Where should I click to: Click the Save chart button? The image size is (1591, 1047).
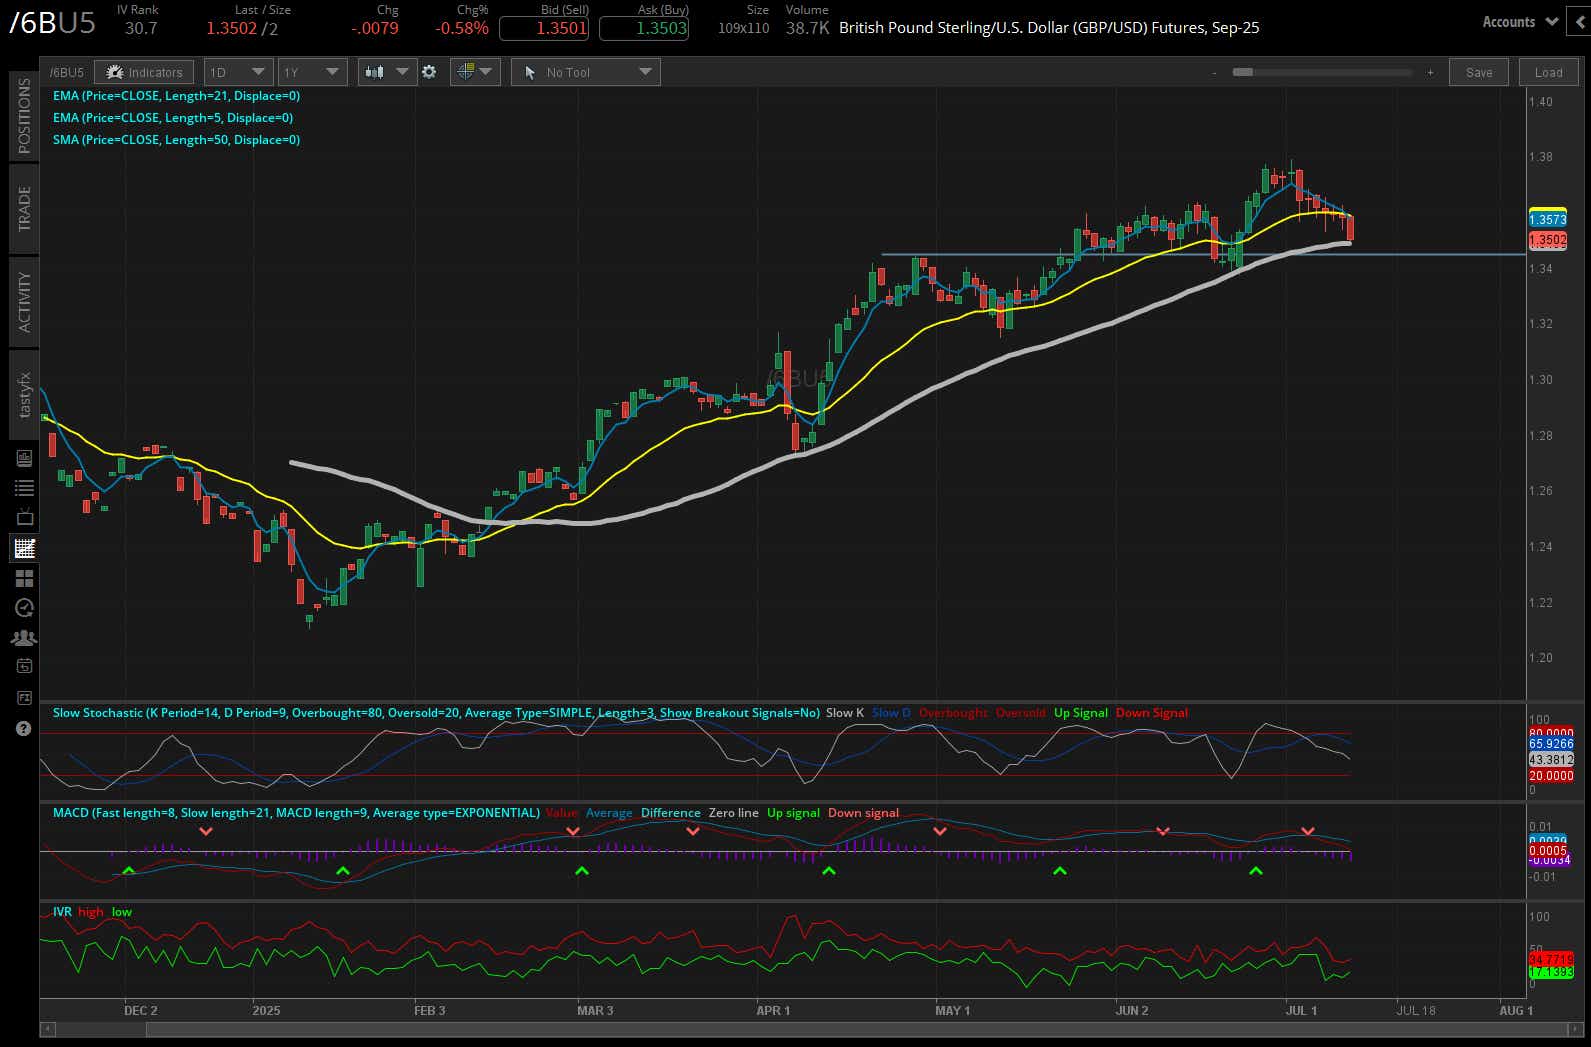[x=1479, y=72]
